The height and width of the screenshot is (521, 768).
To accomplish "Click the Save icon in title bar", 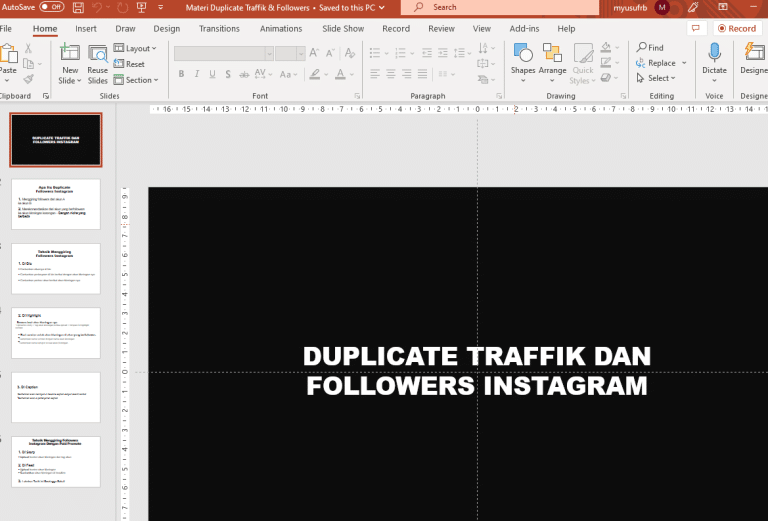I will click(x=77, y=7).
